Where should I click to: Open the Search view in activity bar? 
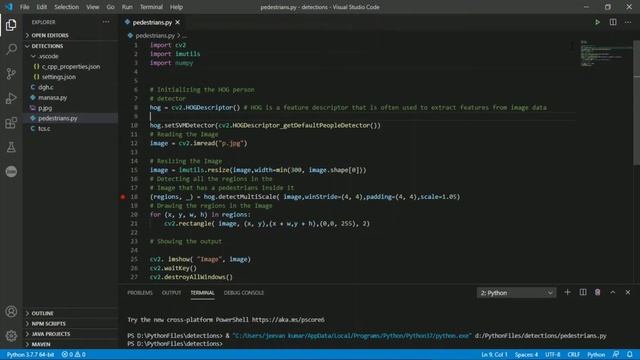point(11,49)
